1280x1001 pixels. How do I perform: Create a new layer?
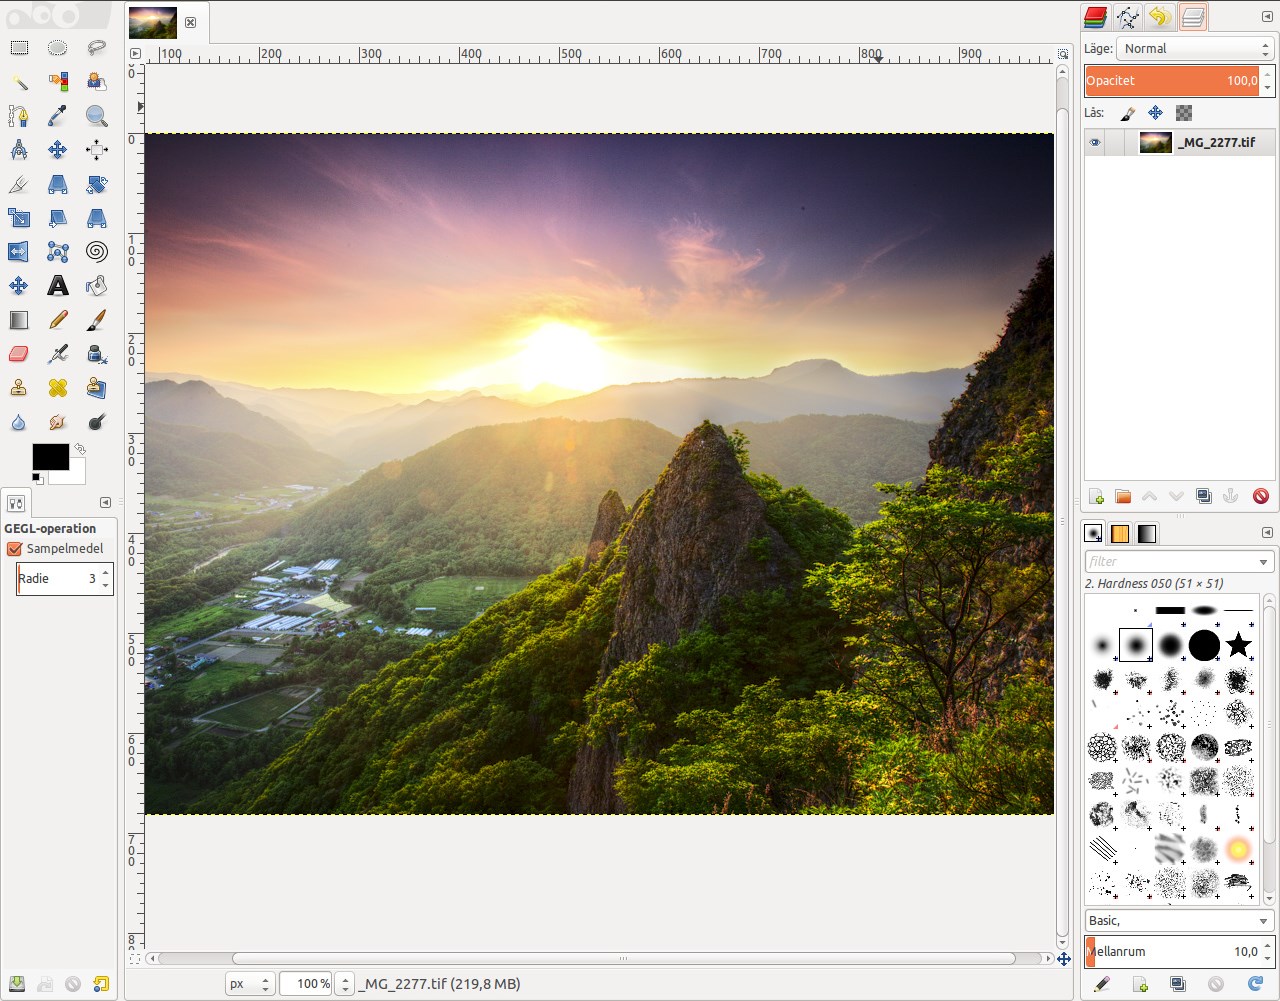tap(1097, 496)
